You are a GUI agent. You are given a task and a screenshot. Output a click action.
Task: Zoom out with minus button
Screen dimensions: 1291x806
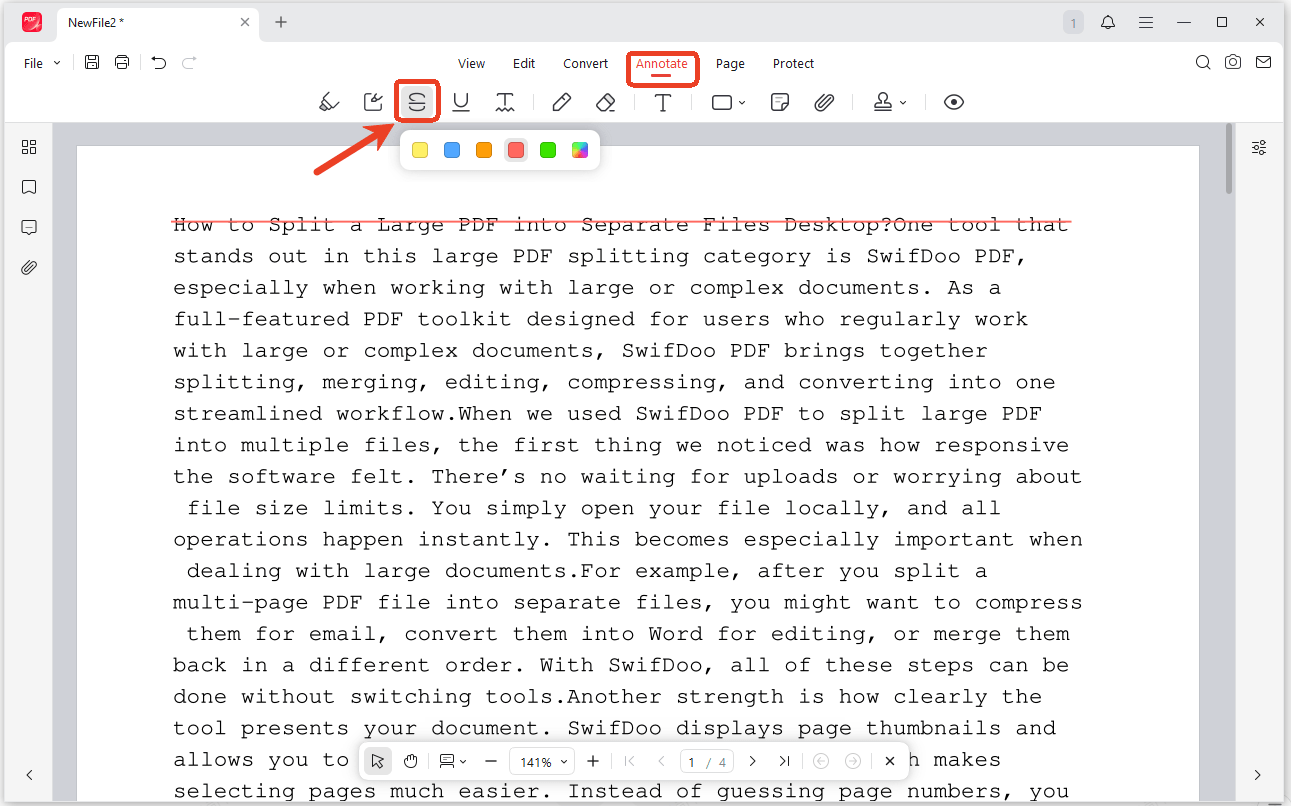490,761
